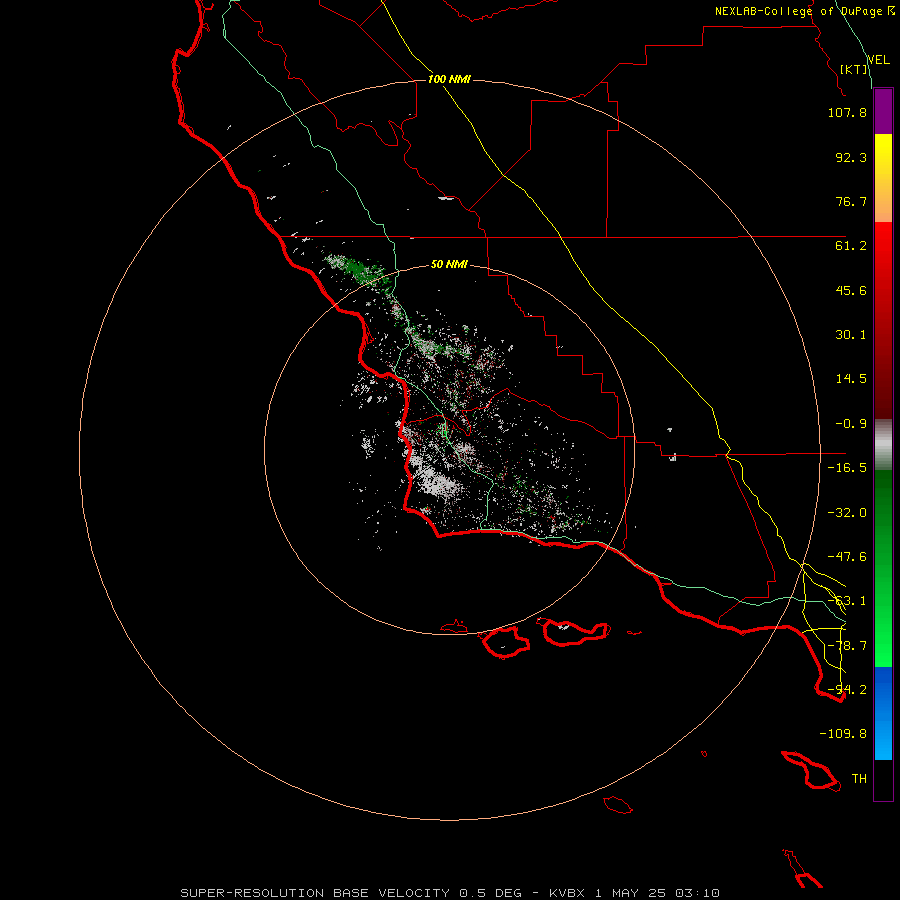The width and height of the screenshot is (900, 900).
Task: Click SUPER-RESOLUTION BASE VELOCITY caption text
Action: [x=315, y=893]
